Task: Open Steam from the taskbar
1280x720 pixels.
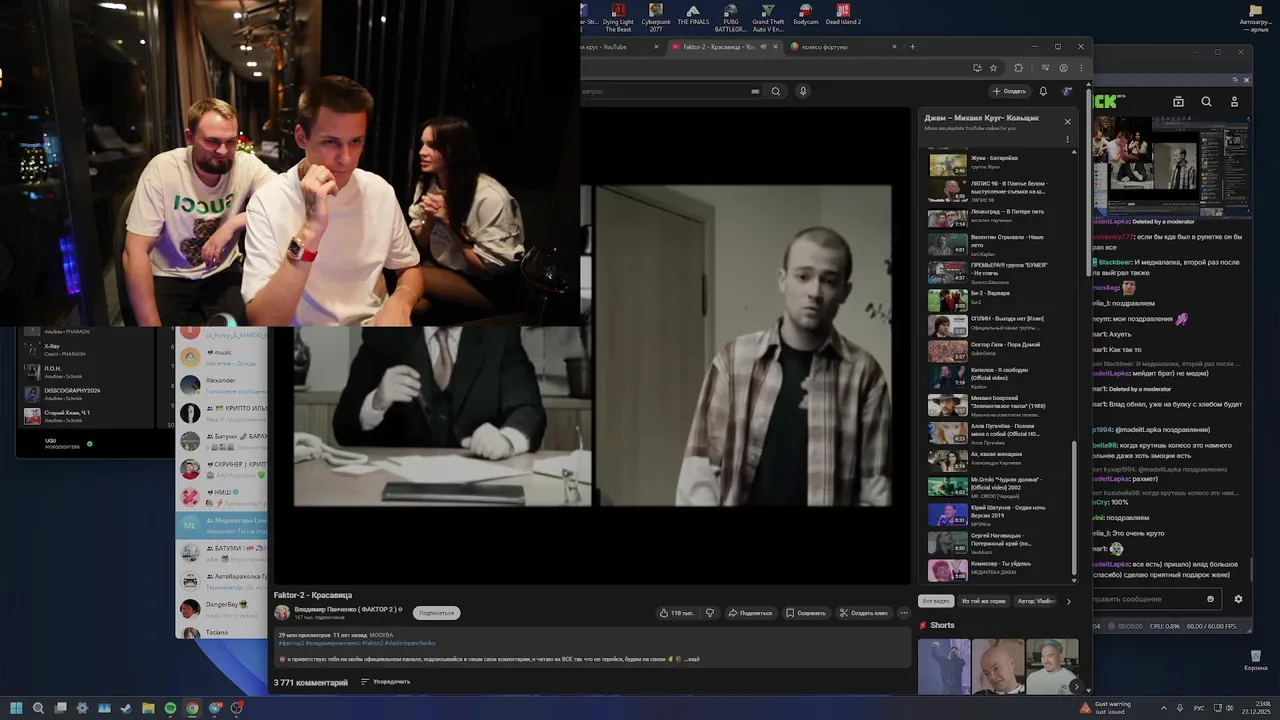Action: (x=125, y=708)
